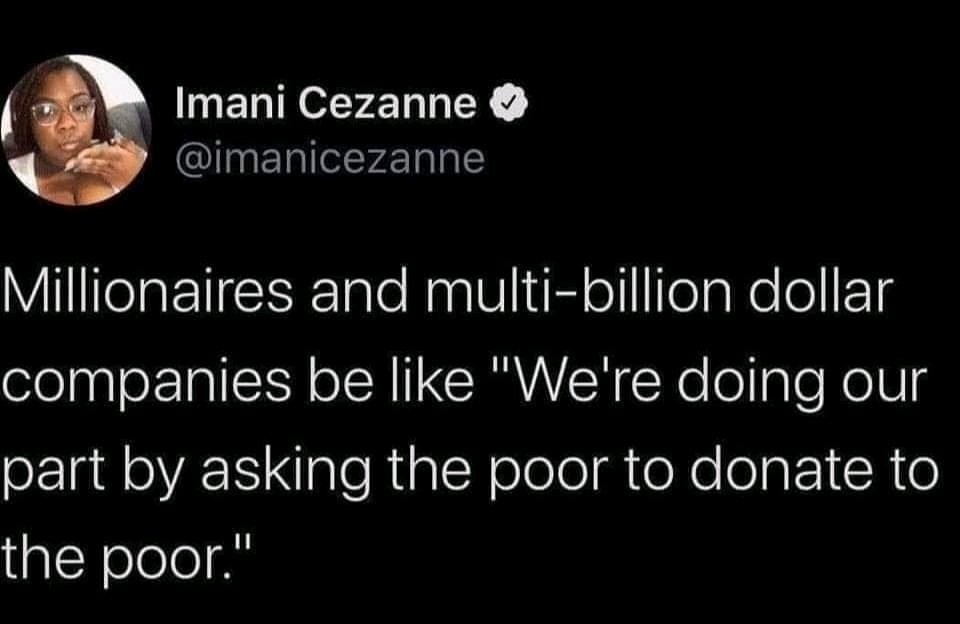Click the word "our" ending the second line

click(x=882, y=388)
